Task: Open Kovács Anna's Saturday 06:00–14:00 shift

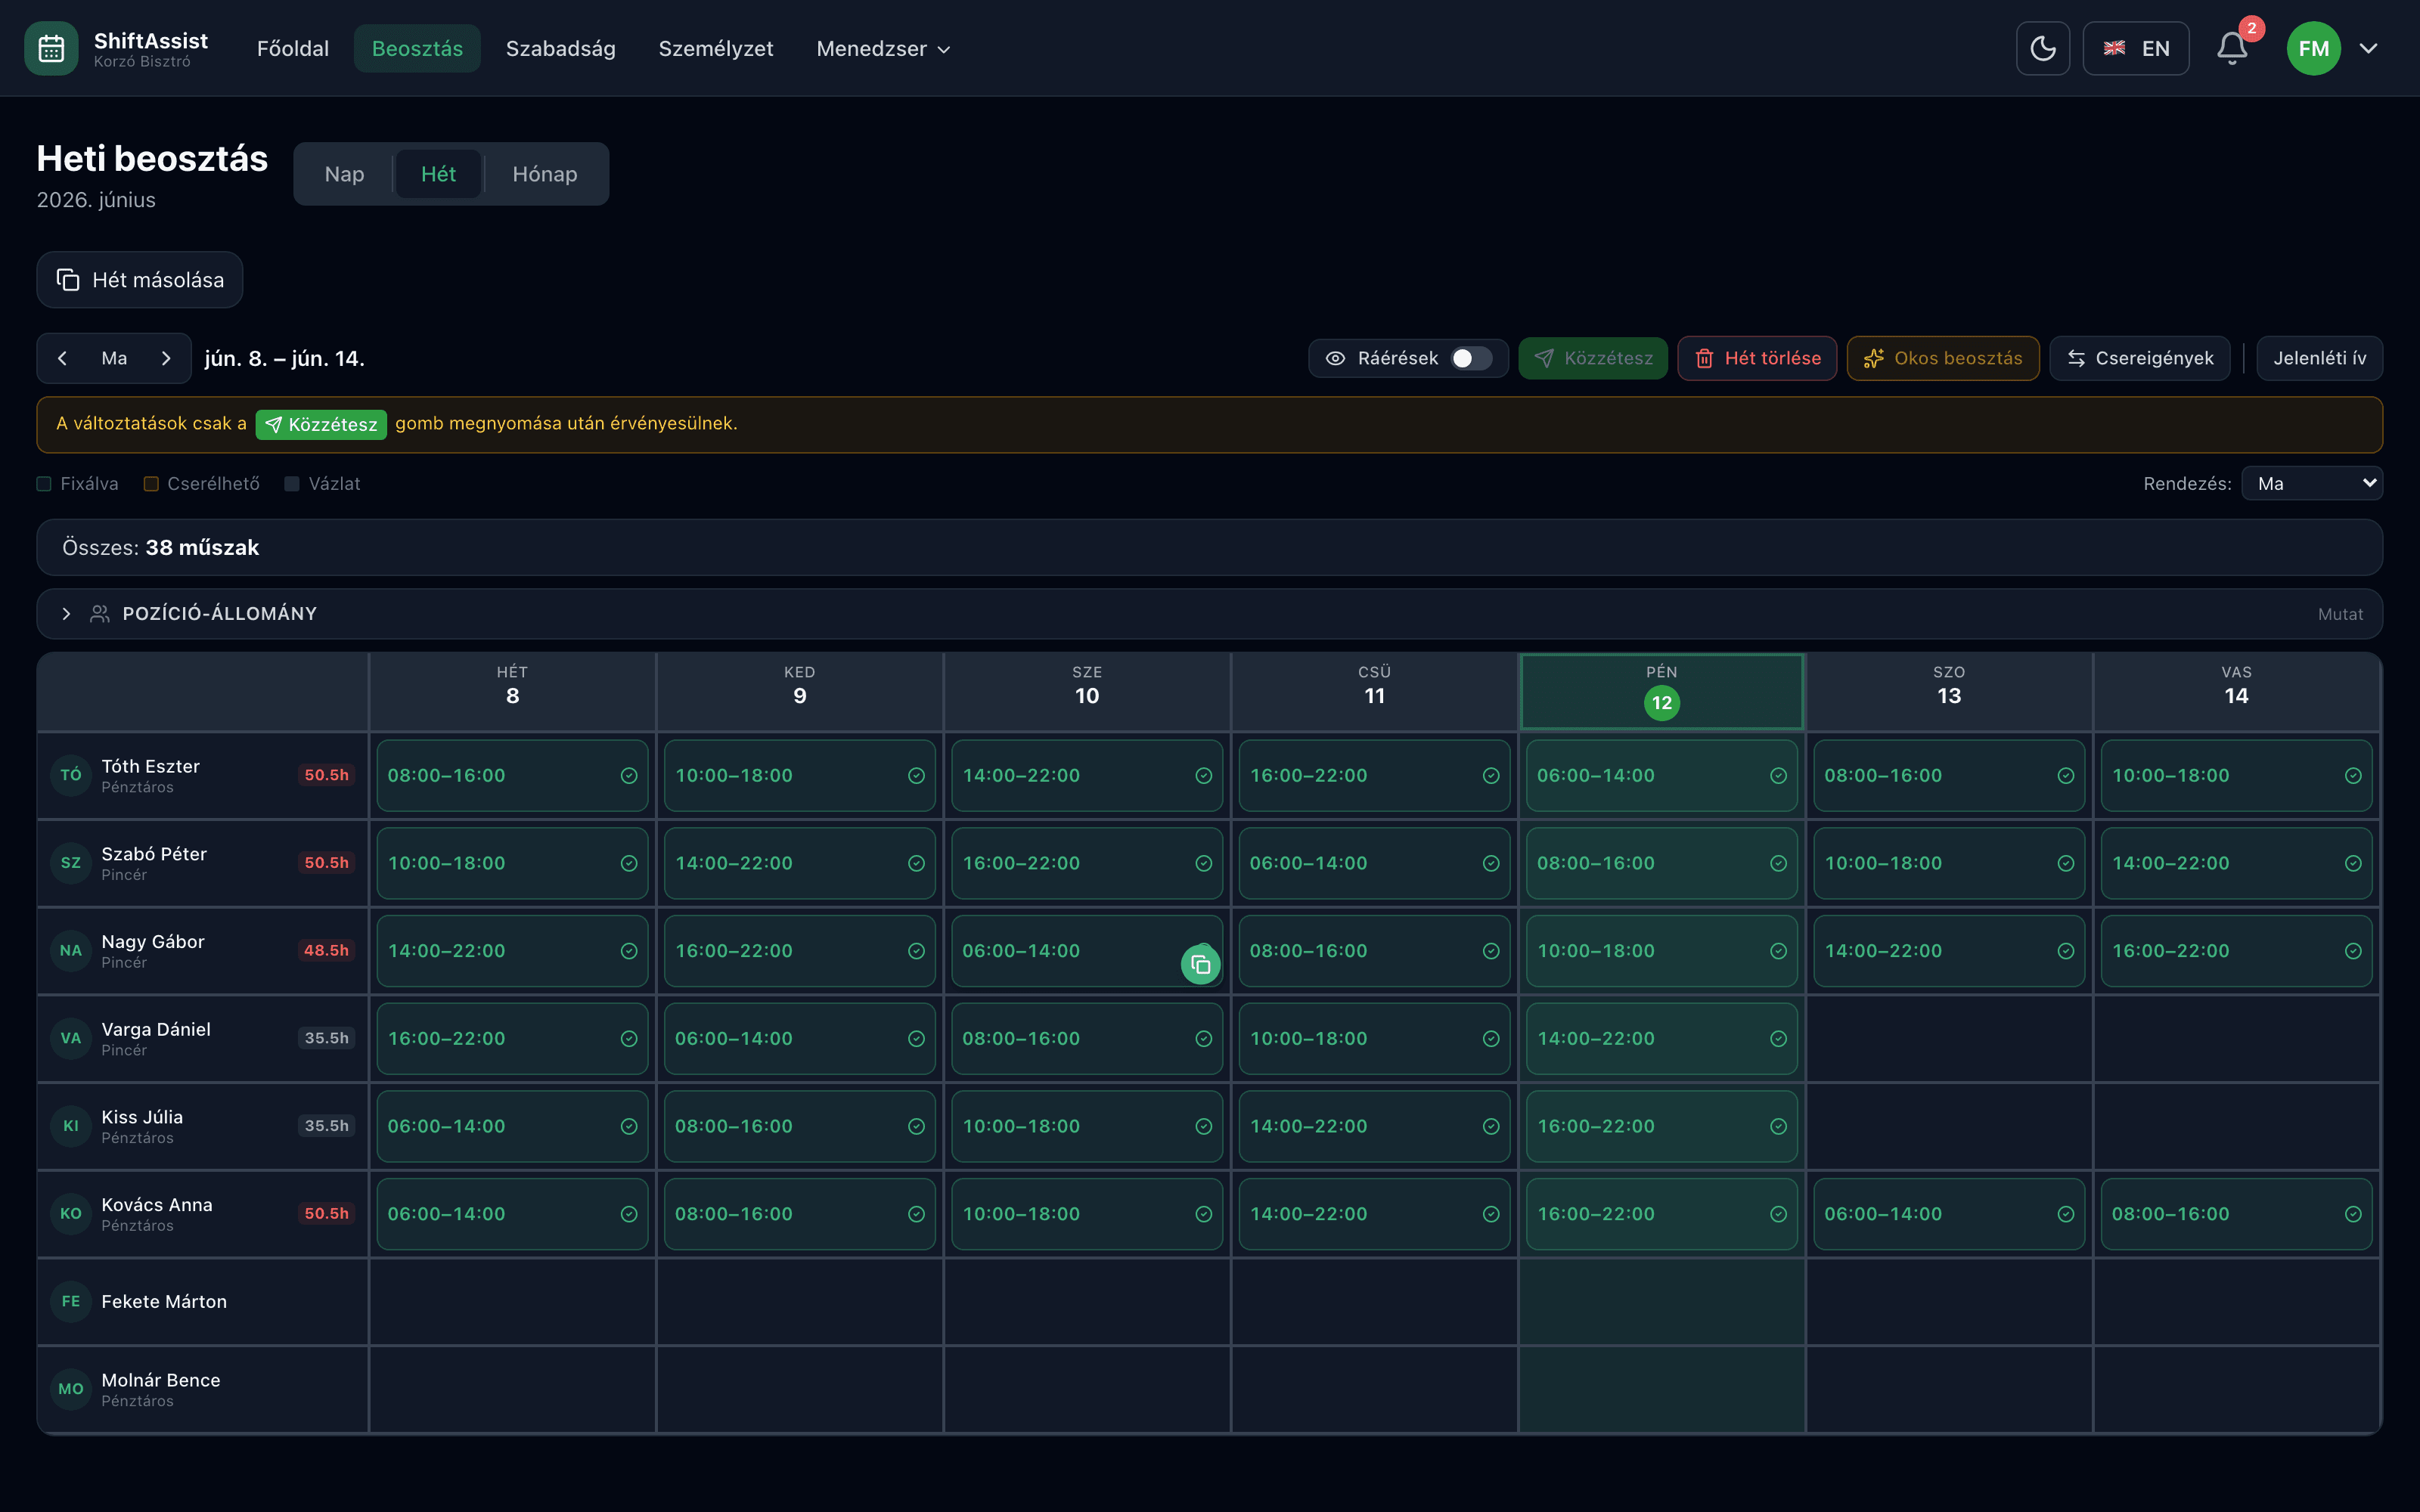Action: [1949, 1214]
